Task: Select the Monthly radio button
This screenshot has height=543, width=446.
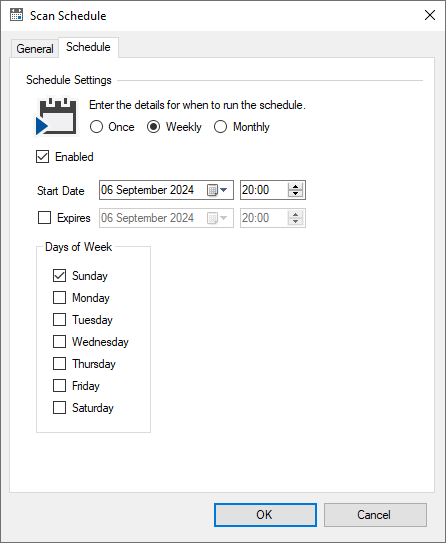Action: pos(220,127)
